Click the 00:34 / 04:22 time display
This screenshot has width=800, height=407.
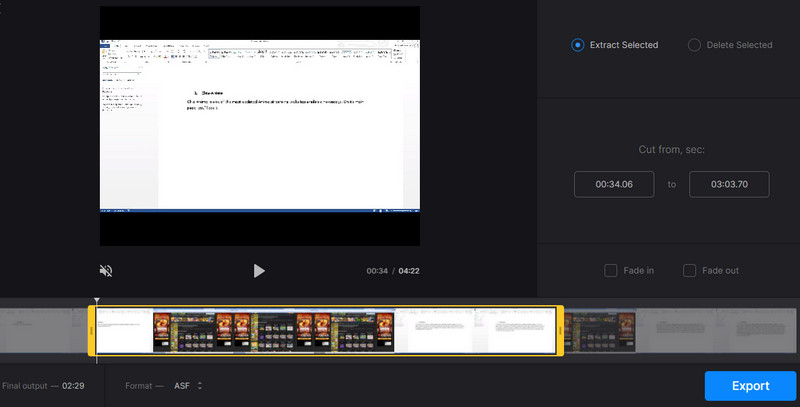tap(393, 271)
